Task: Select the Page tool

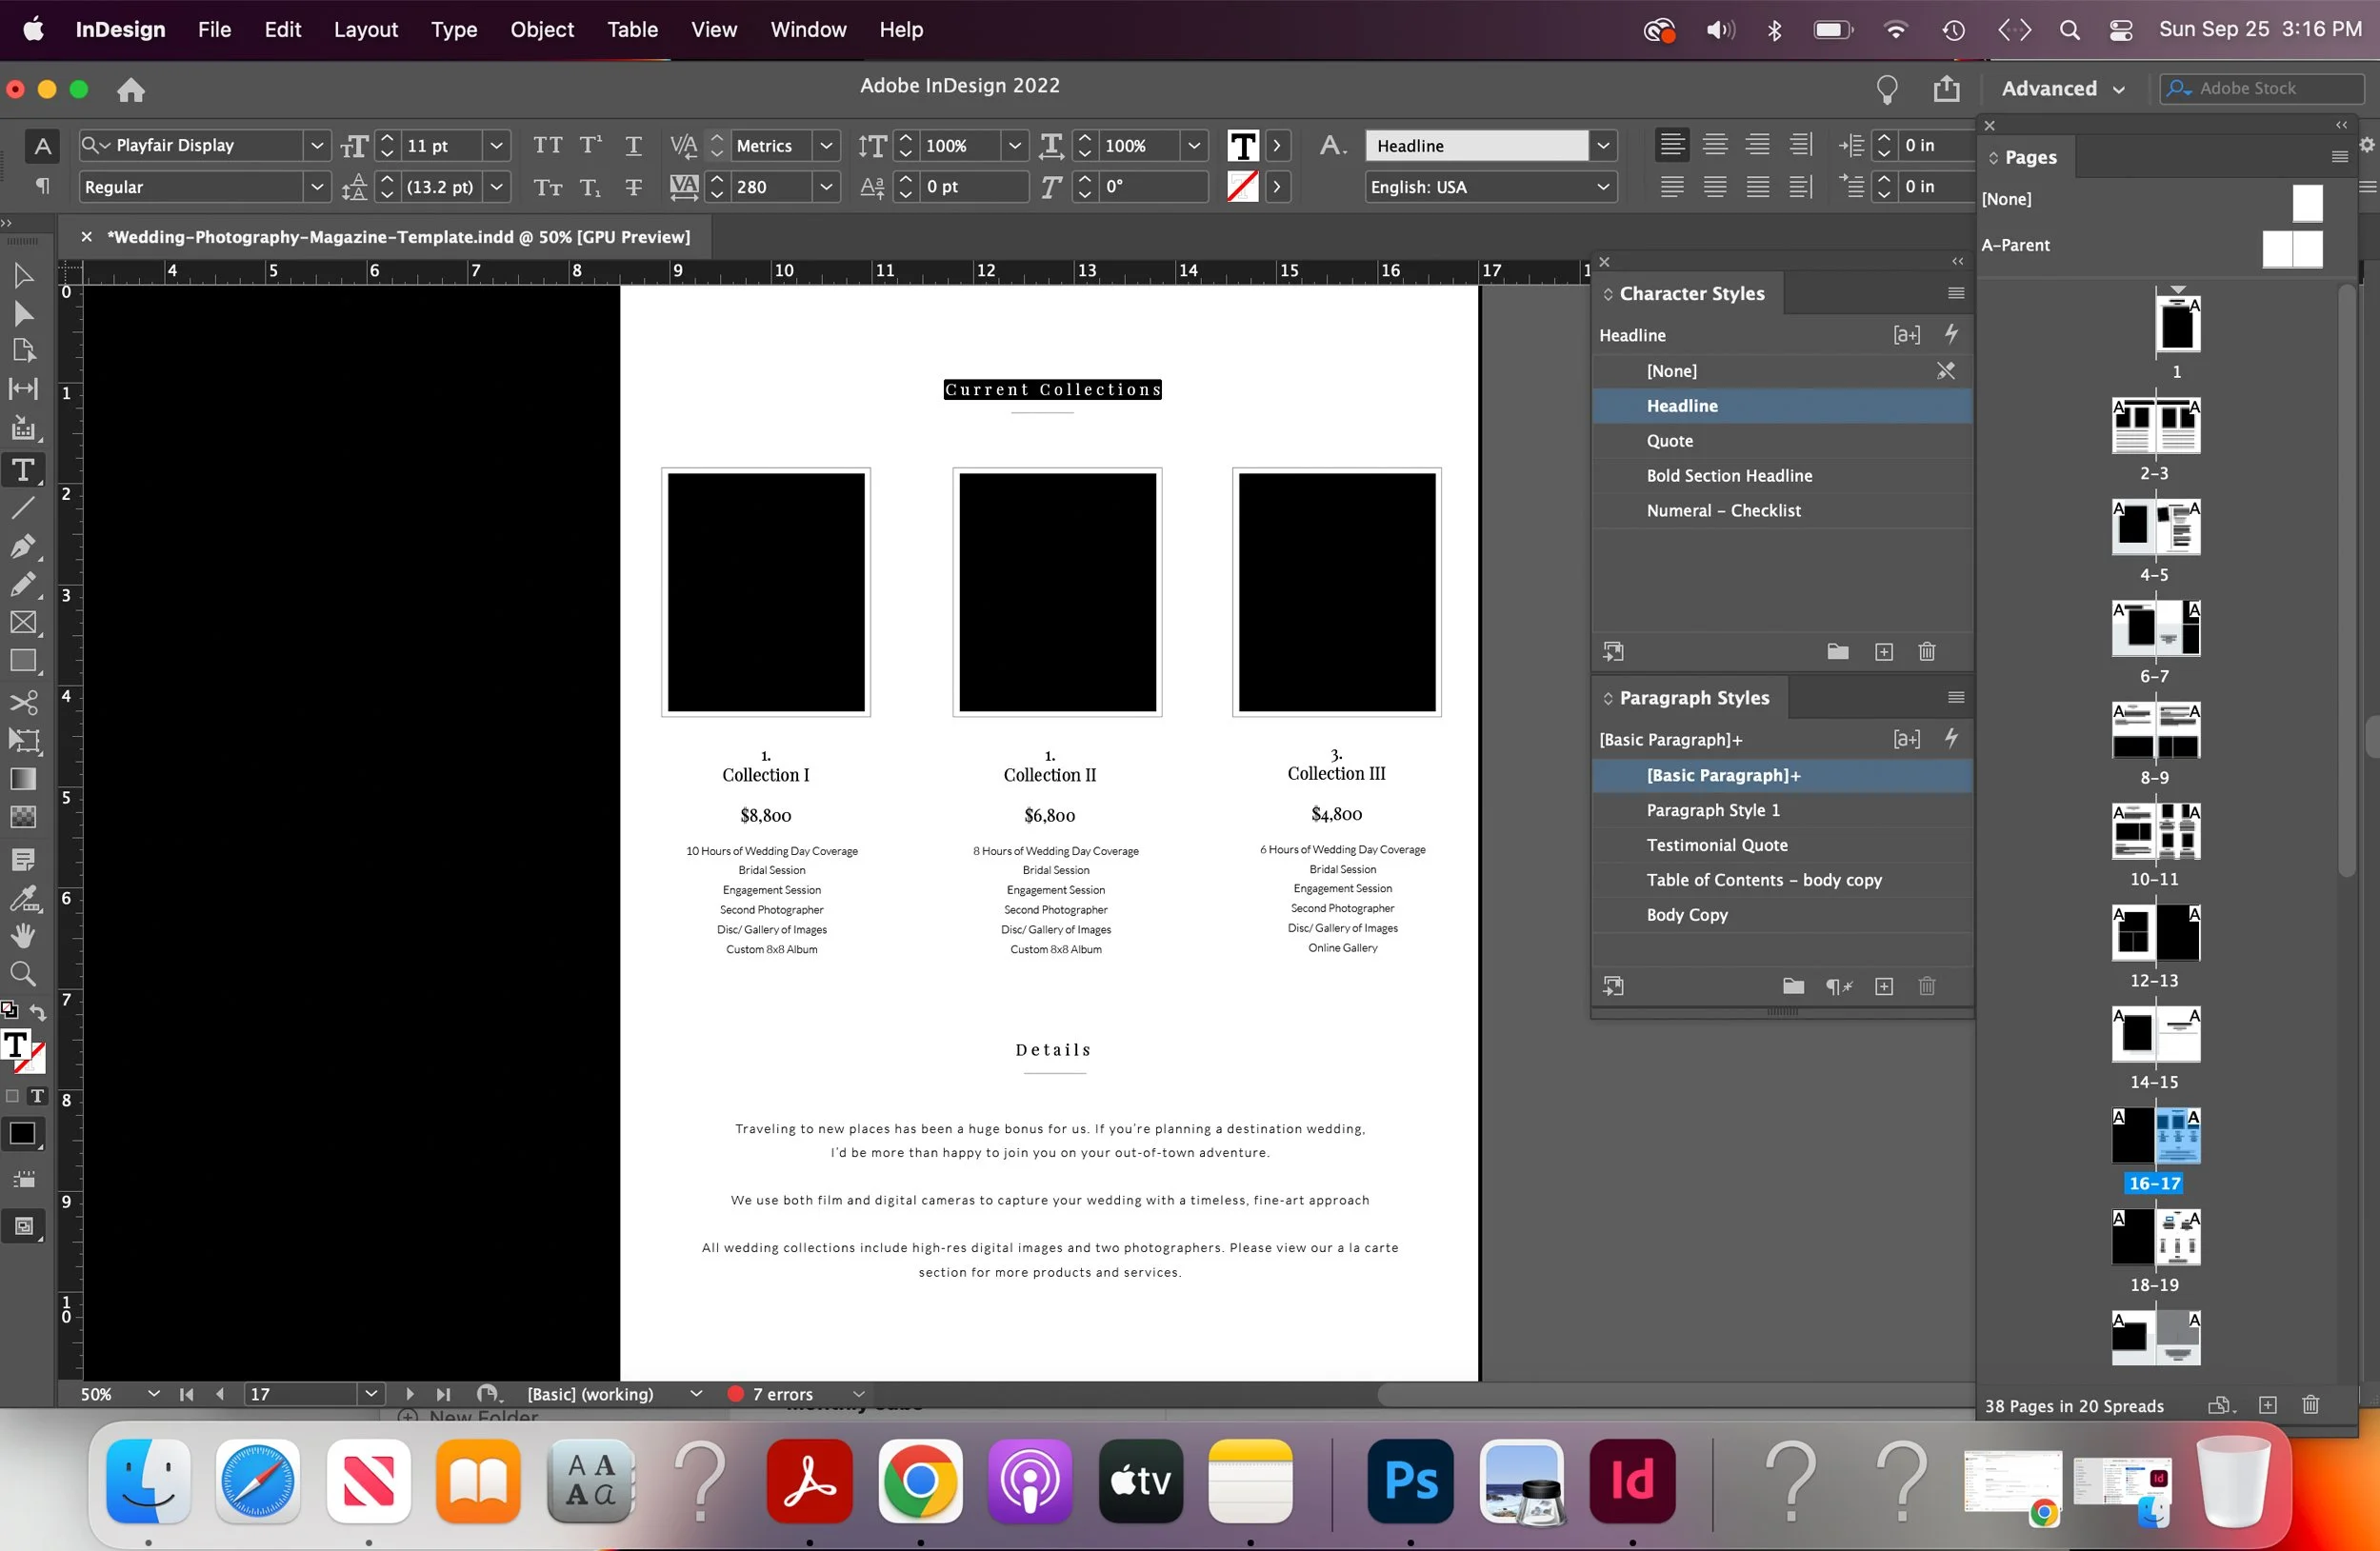Action: tap(23, 351)
